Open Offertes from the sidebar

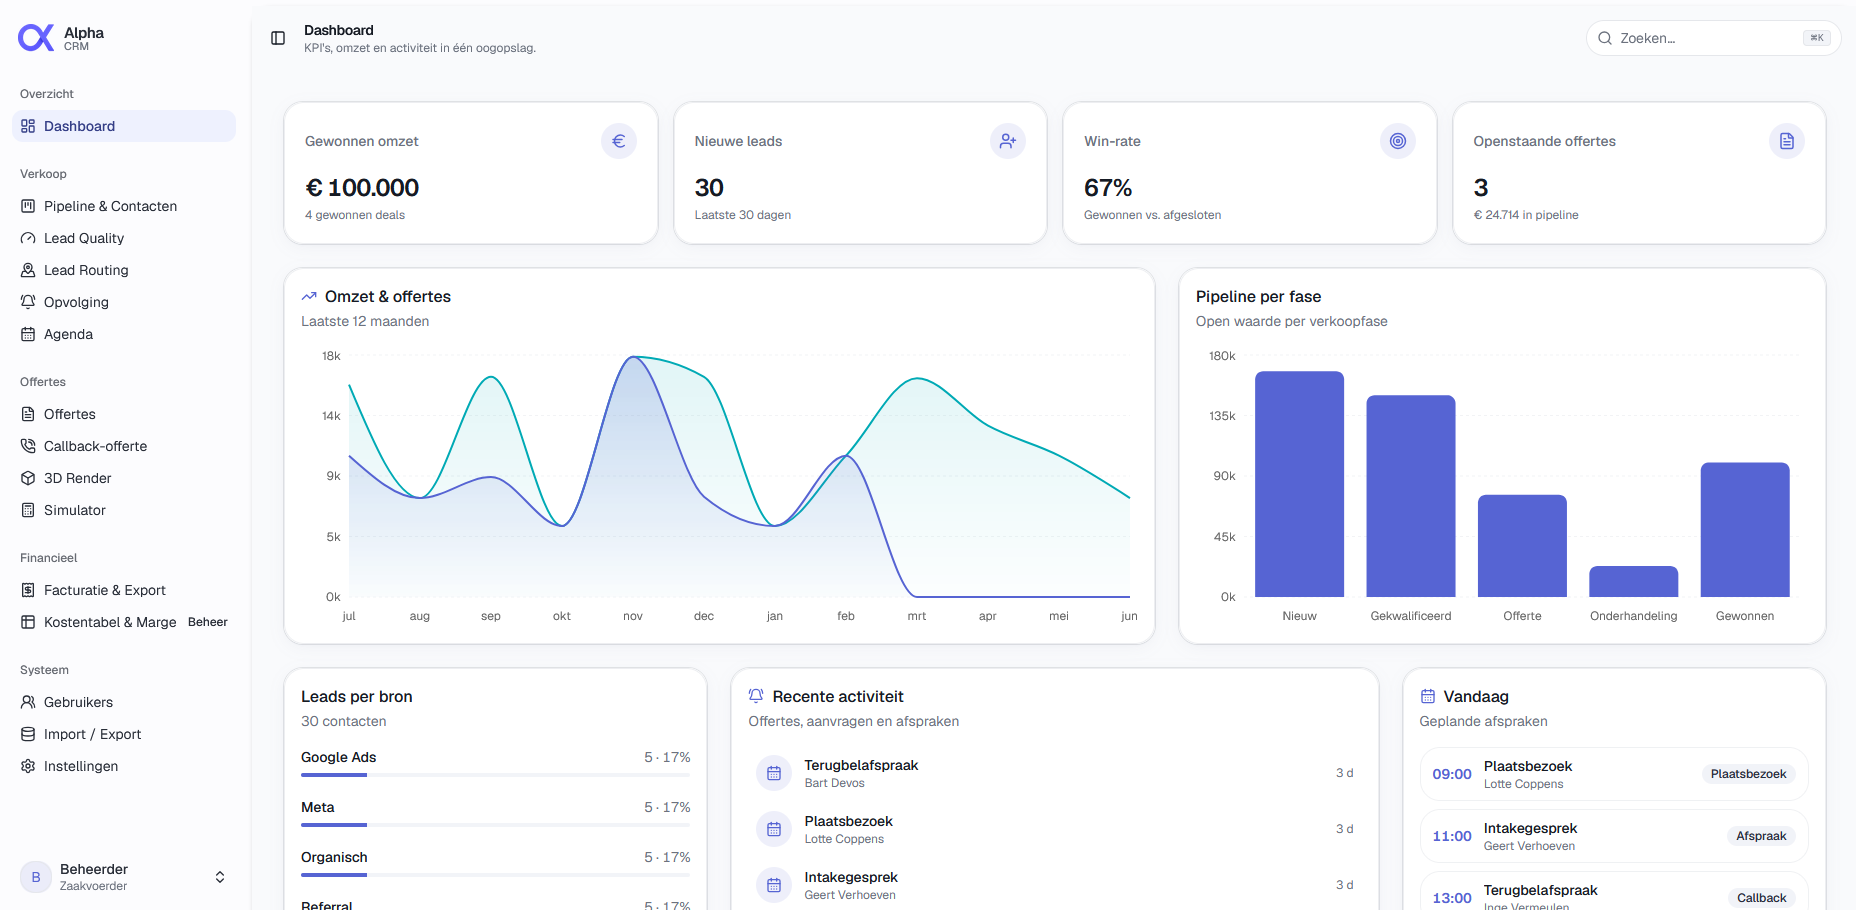pos(124,414)
